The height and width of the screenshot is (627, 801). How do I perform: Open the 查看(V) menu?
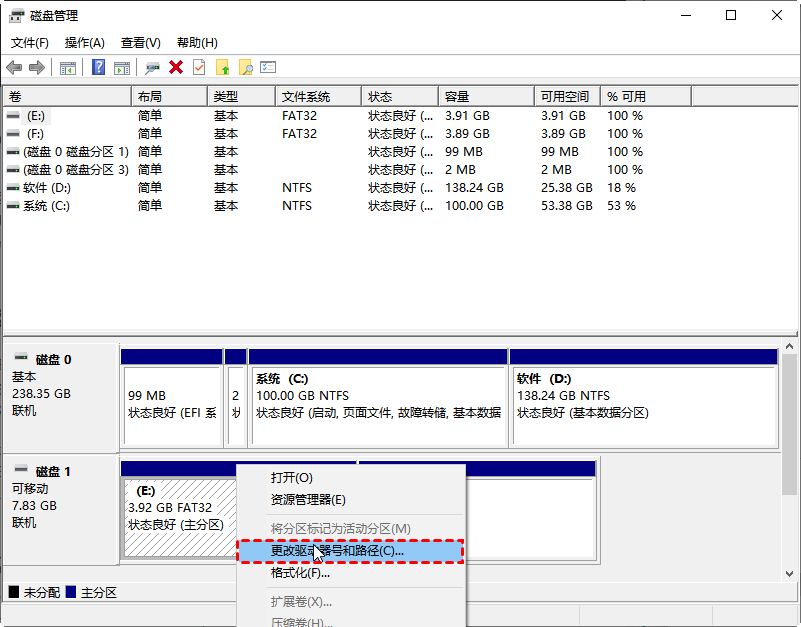tap(140, 43)
